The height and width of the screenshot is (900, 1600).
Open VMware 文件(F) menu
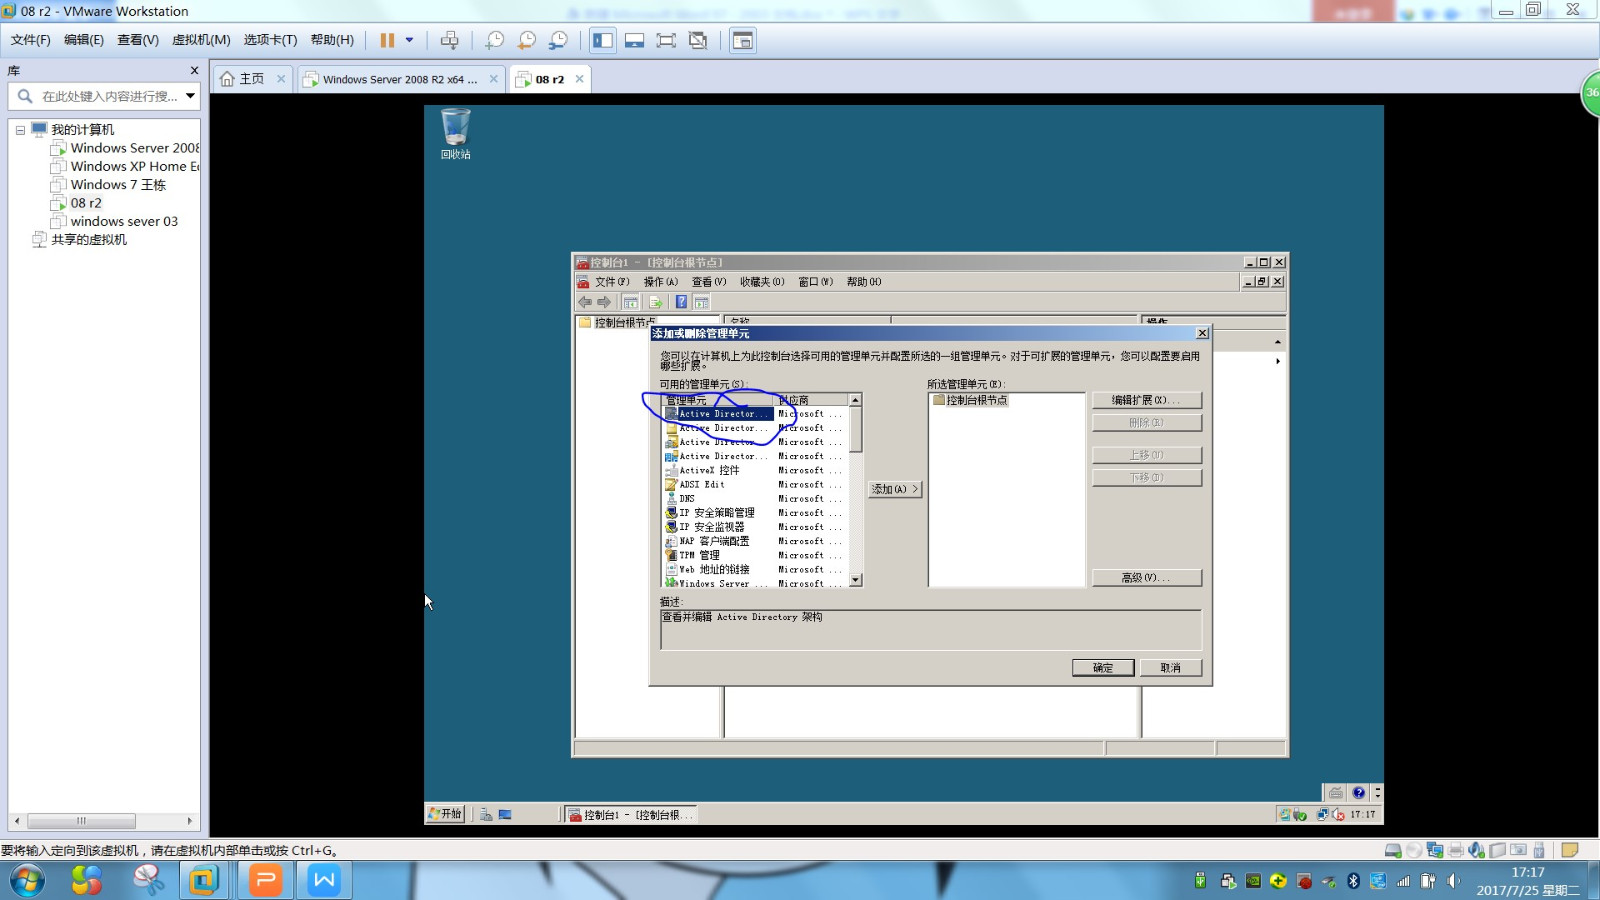point(30,40)
